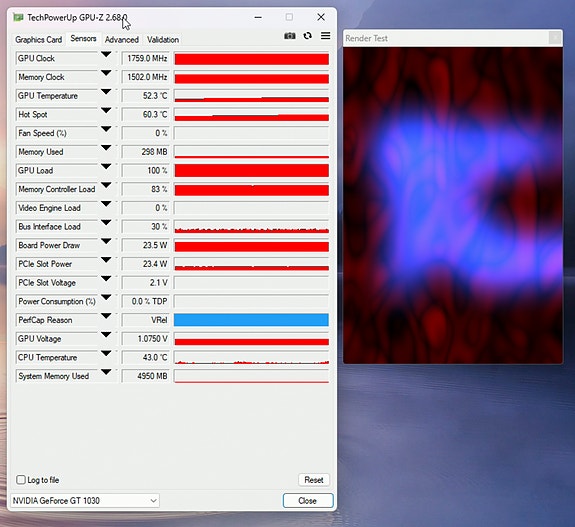Viewport: 575px width, 527px height.
Task: Enable the Log to file checkbox
Action: [x=21, y=480]
